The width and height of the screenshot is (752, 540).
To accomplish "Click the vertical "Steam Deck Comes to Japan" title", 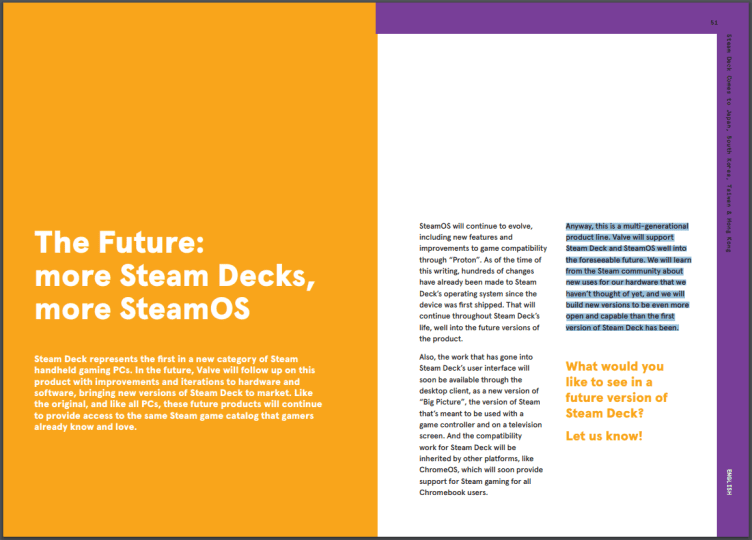I will pos(729,143).
